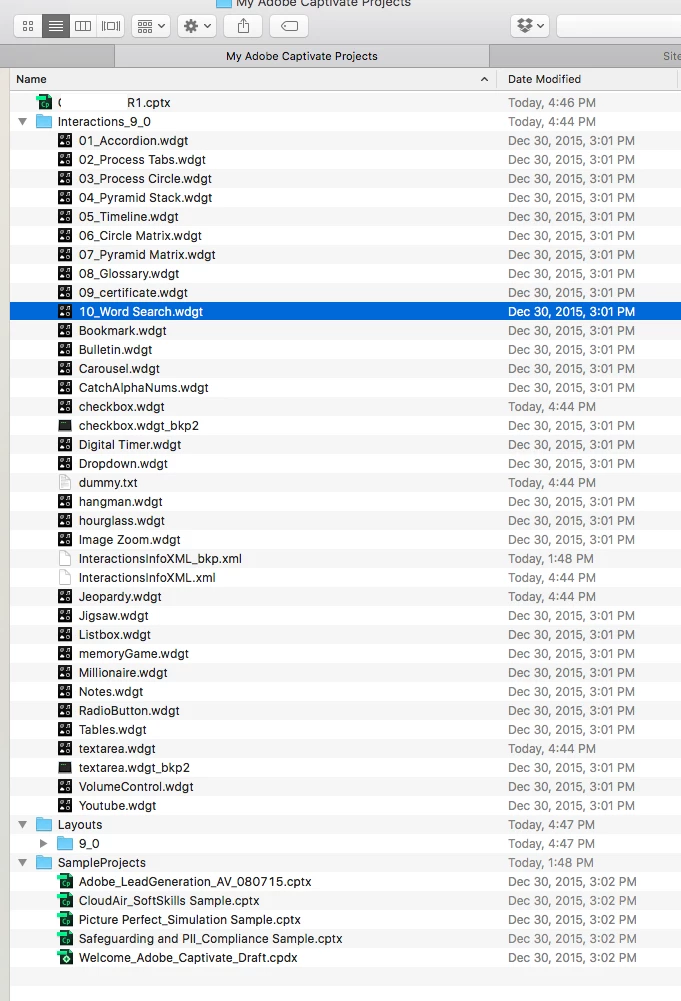
Task: Toggle sort order arrow in Name header
Action: 484,79
